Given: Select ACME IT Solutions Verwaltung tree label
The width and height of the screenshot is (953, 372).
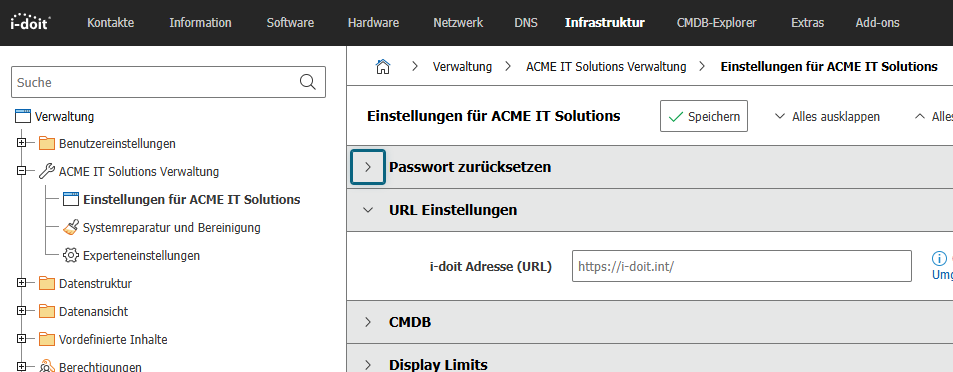Looking at the screenshot, I should 139,172.
